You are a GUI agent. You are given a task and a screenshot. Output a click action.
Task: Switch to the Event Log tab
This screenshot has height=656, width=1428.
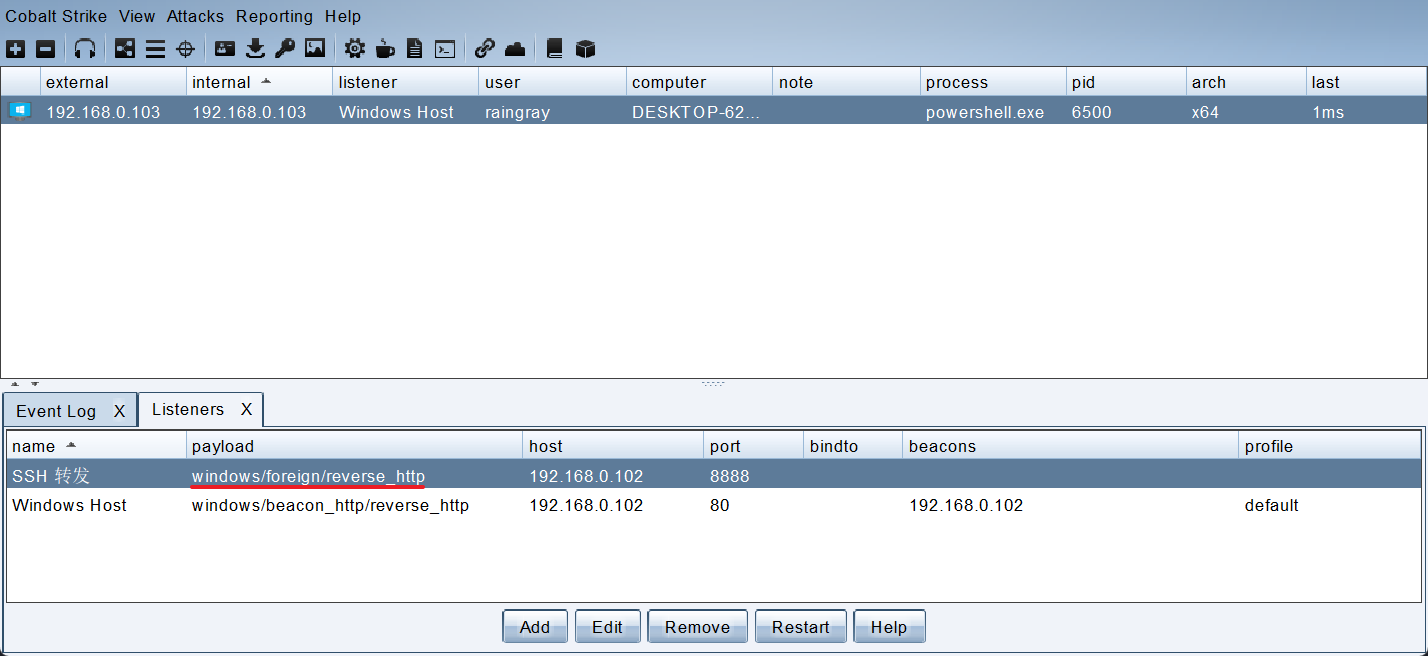tap(56, 411)
